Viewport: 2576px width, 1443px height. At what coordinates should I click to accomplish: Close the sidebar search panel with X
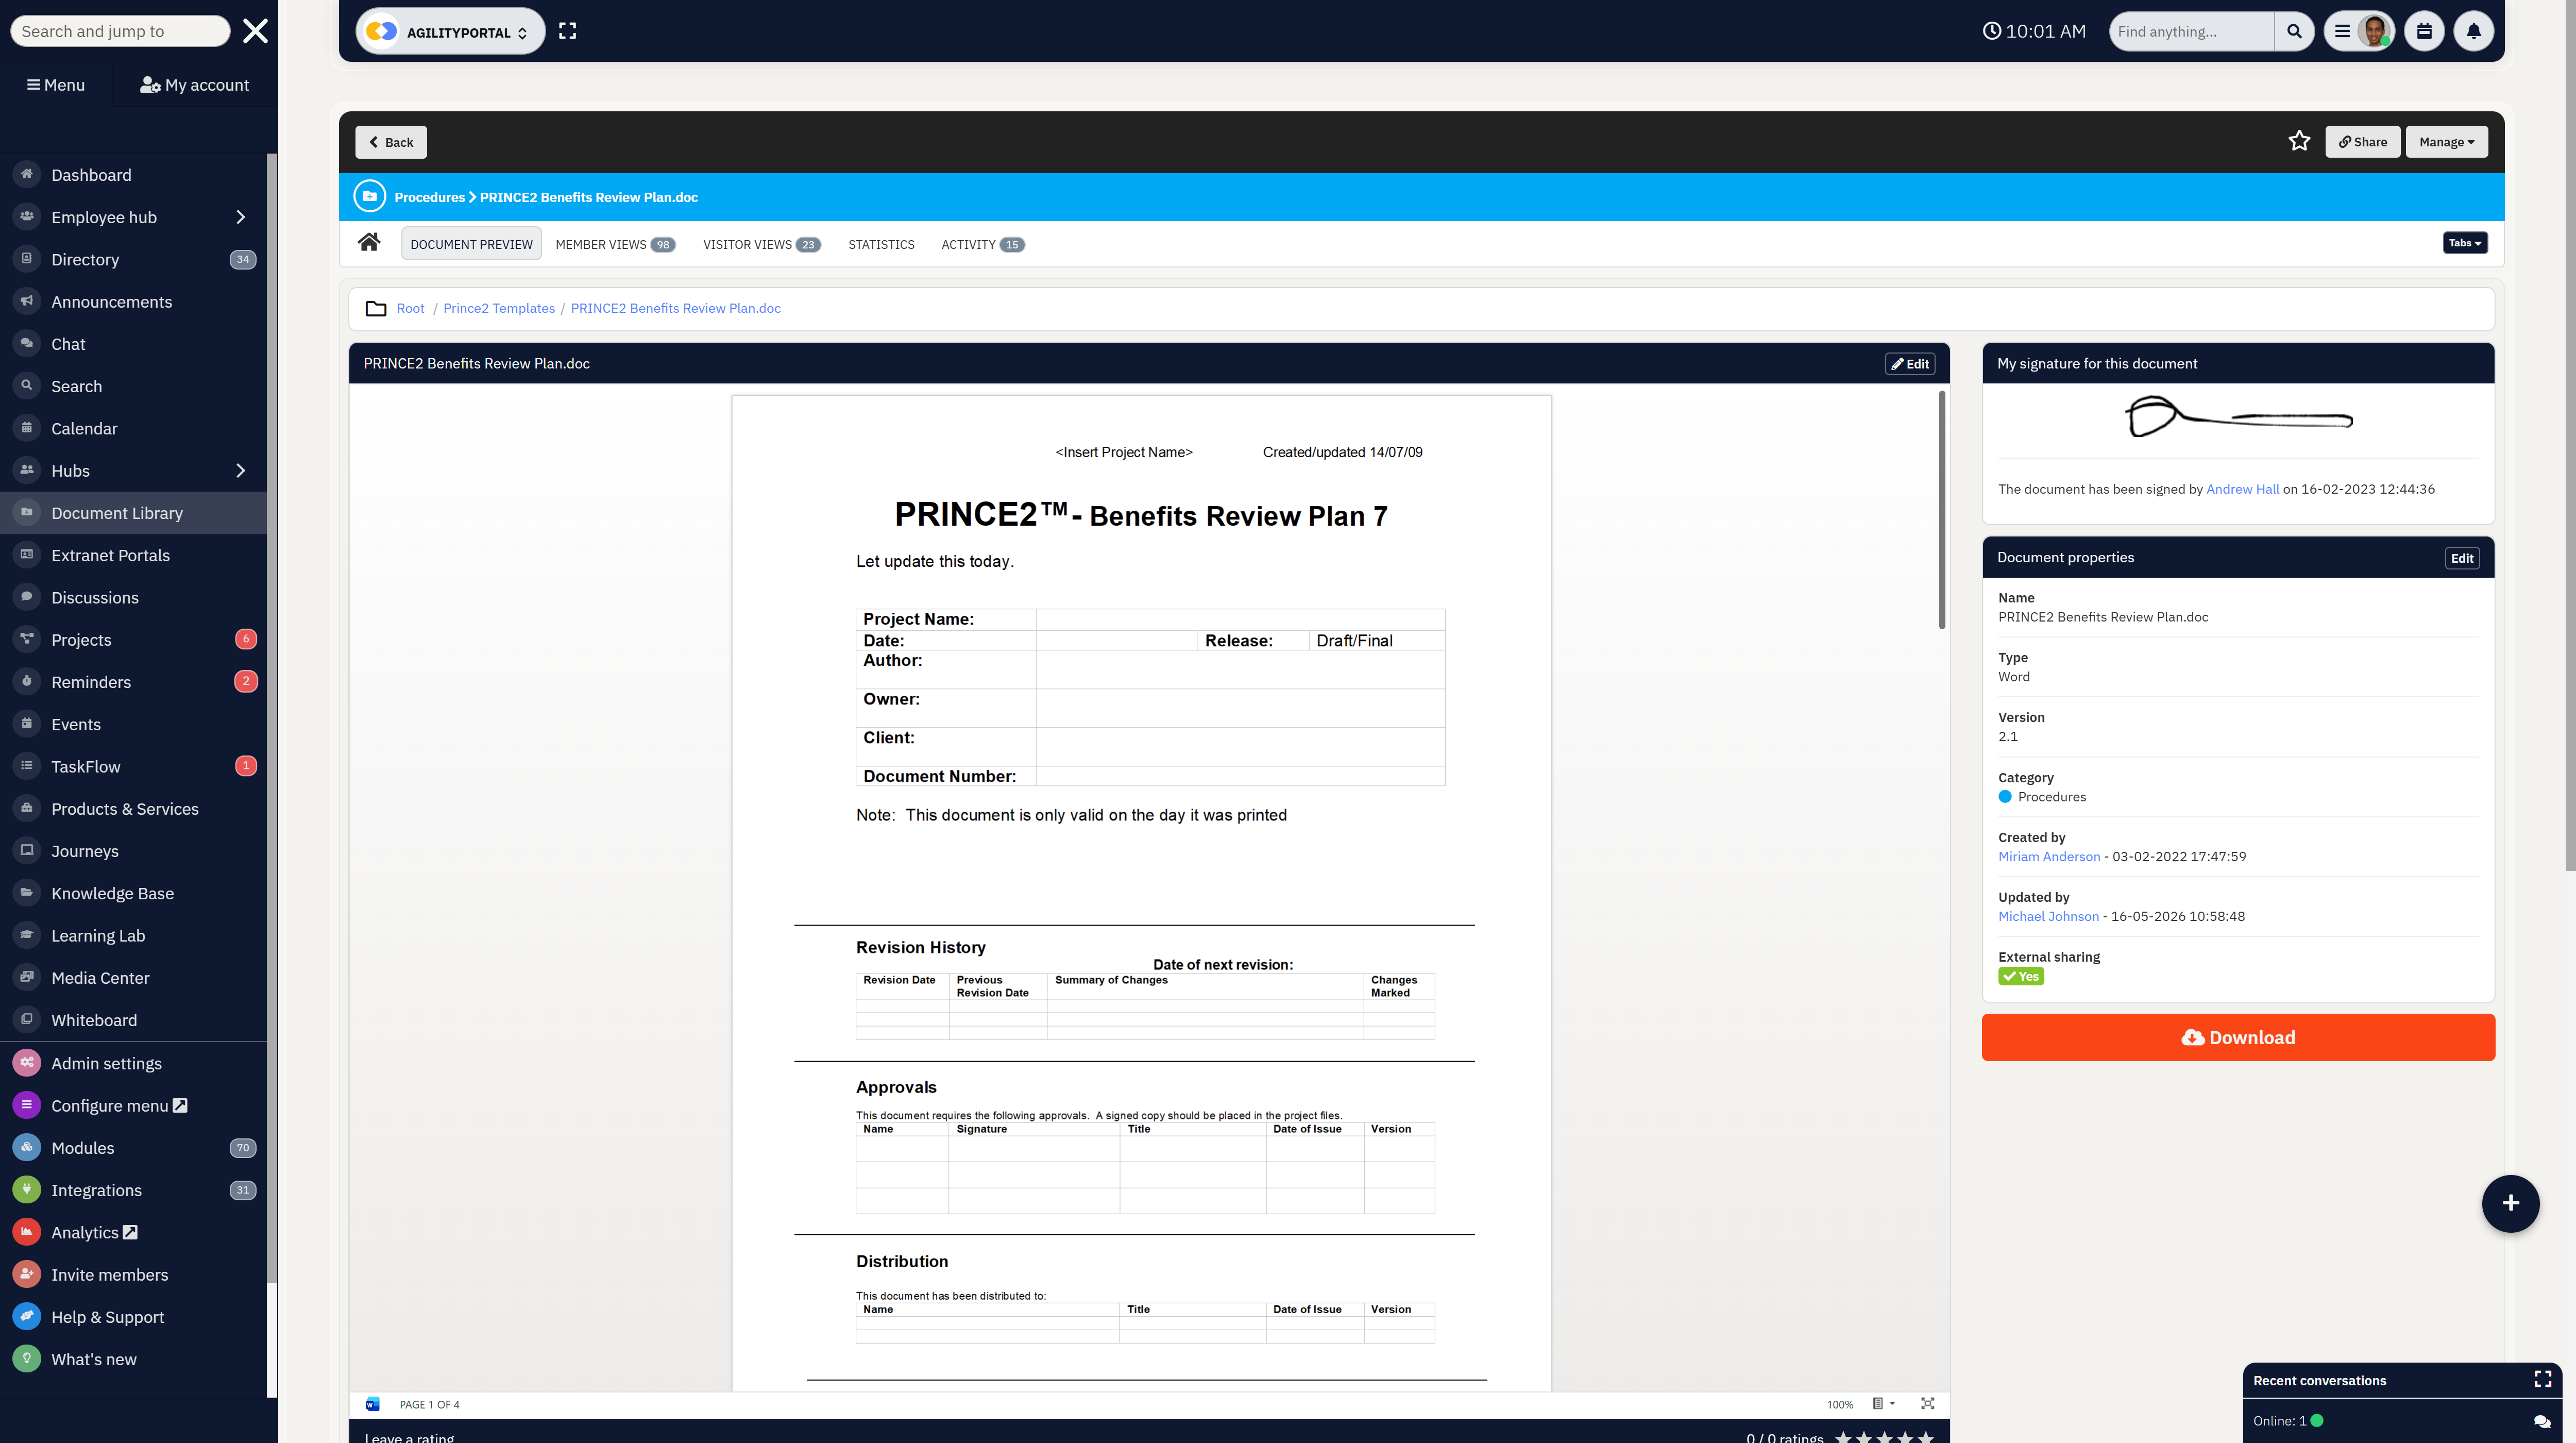tap(256, 31)
